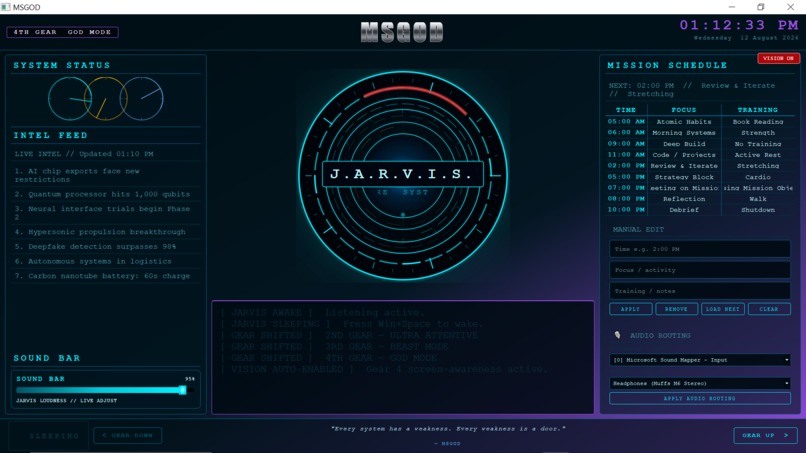The image size is (806, 453).
Task: Click the NEXT: 02:00 PM schedule summary
Action: pyautogui.click(x=692, y=89)
